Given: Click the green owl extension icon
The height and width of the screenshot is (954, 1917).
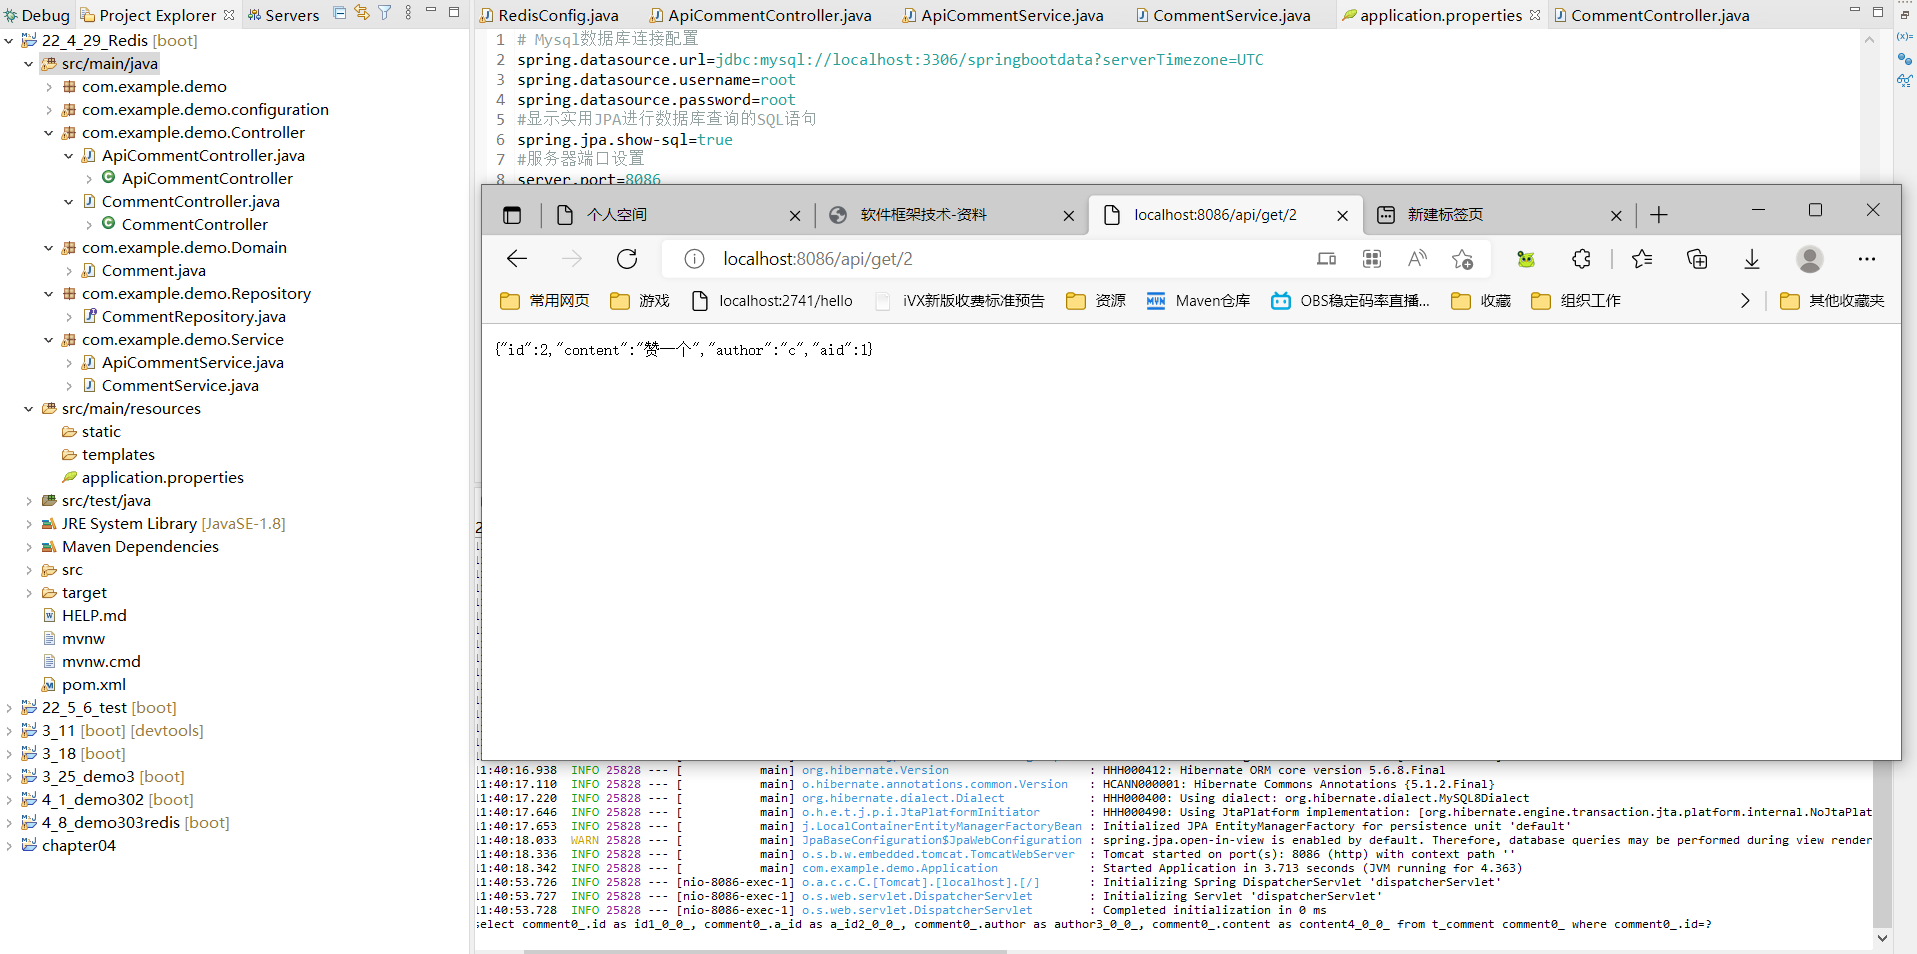Looking at the screenshot, I should (x=1526, y=259).
